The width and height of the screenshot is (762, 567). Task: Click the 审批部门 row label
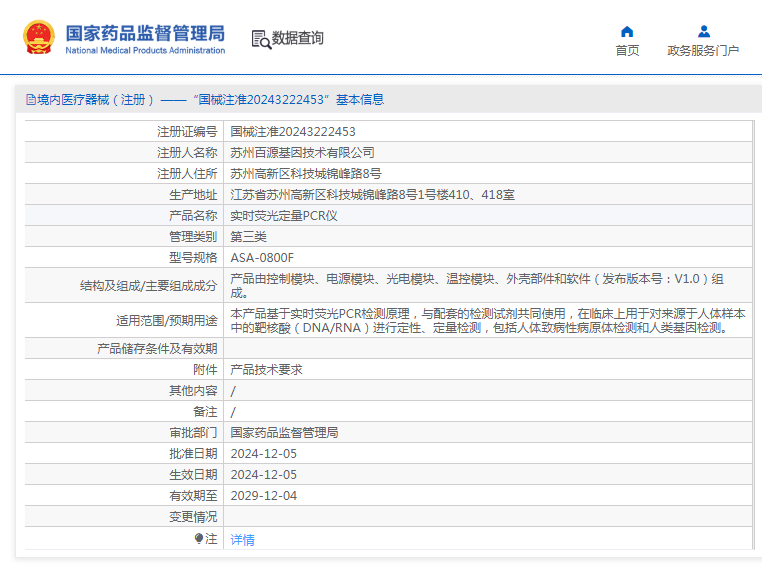(x=193, y=432)
